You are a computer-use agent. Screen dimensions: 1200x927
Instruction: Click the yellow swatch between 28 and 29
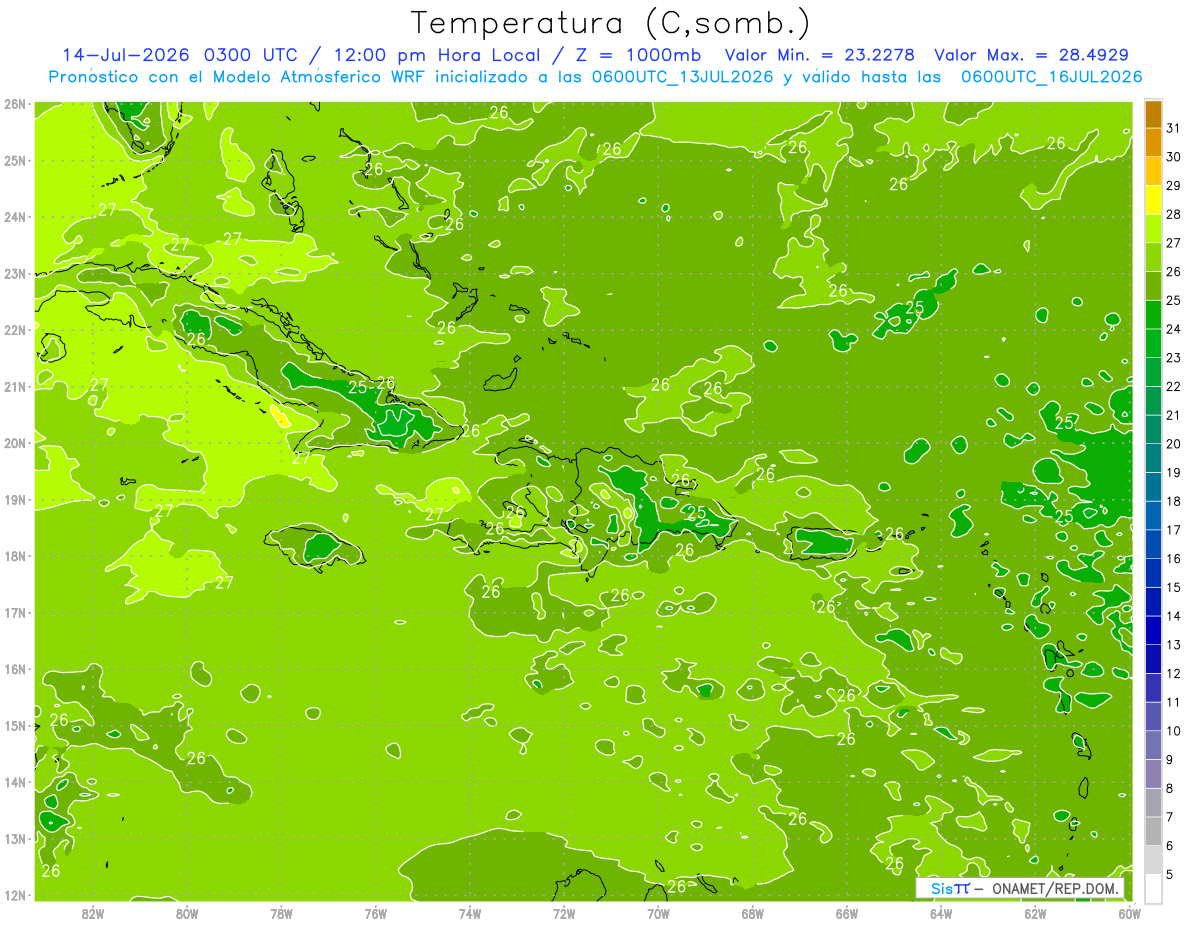pos(1153,200)
